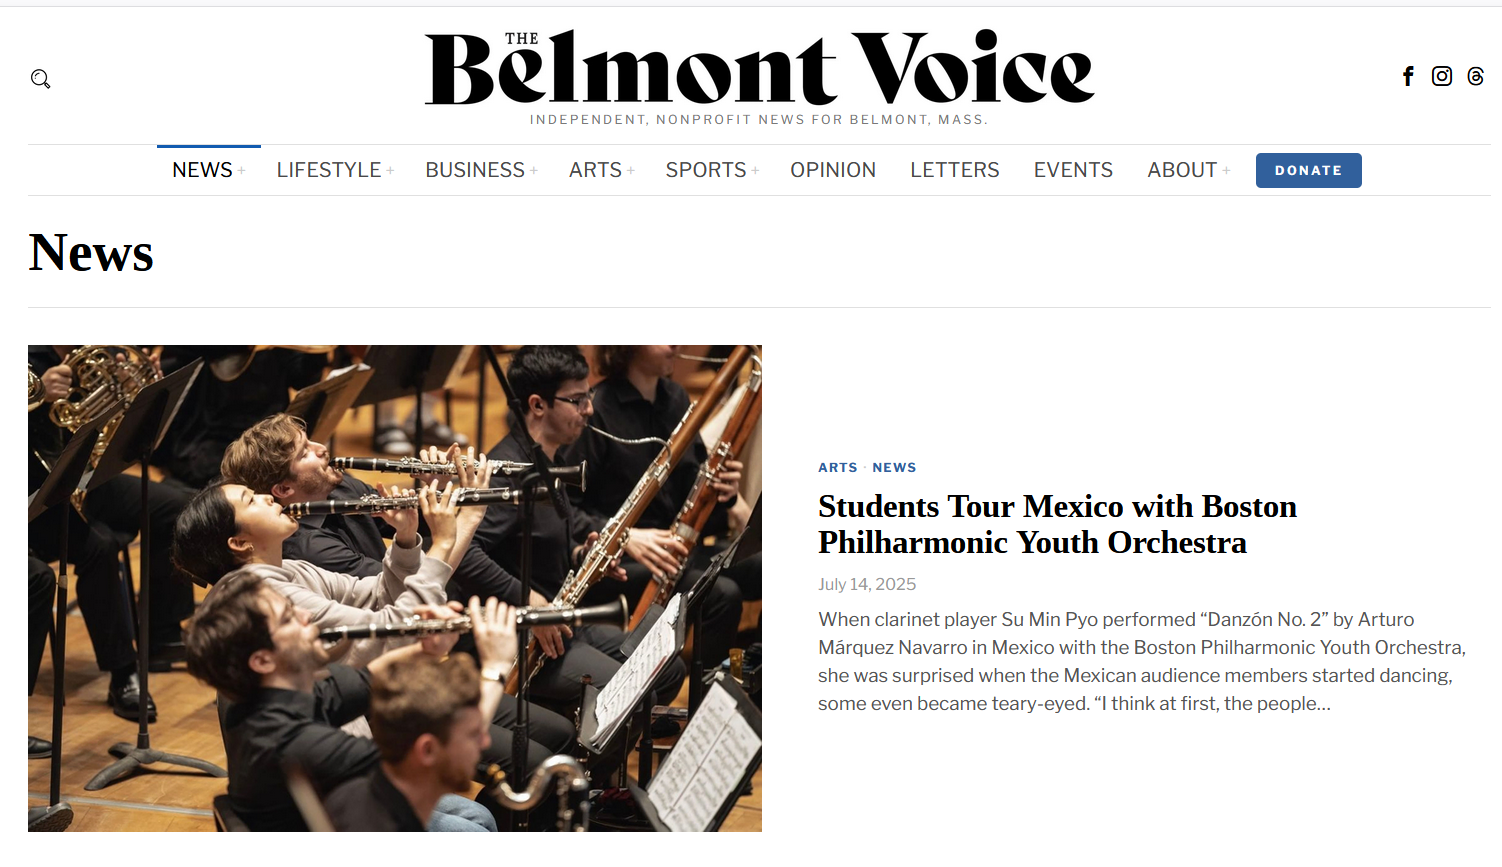
Task: Click the blue DONATE button
Action: click(x=1309, y=170)
